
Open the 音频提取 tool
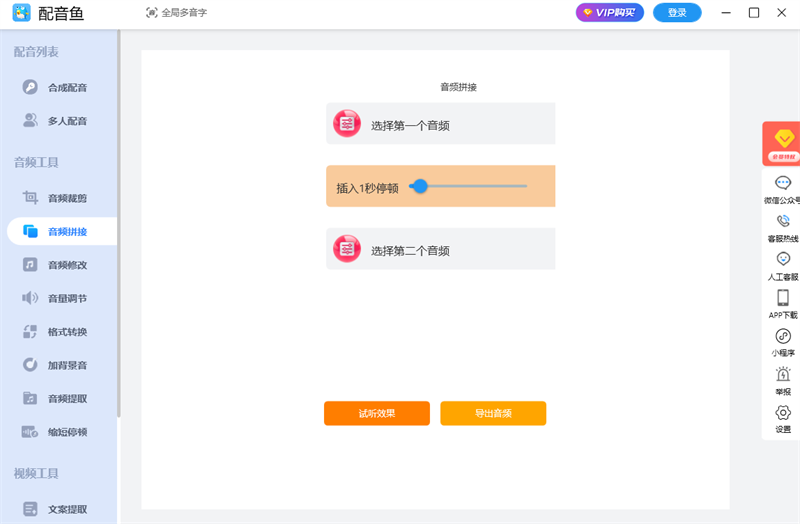(x=66, y=398)
